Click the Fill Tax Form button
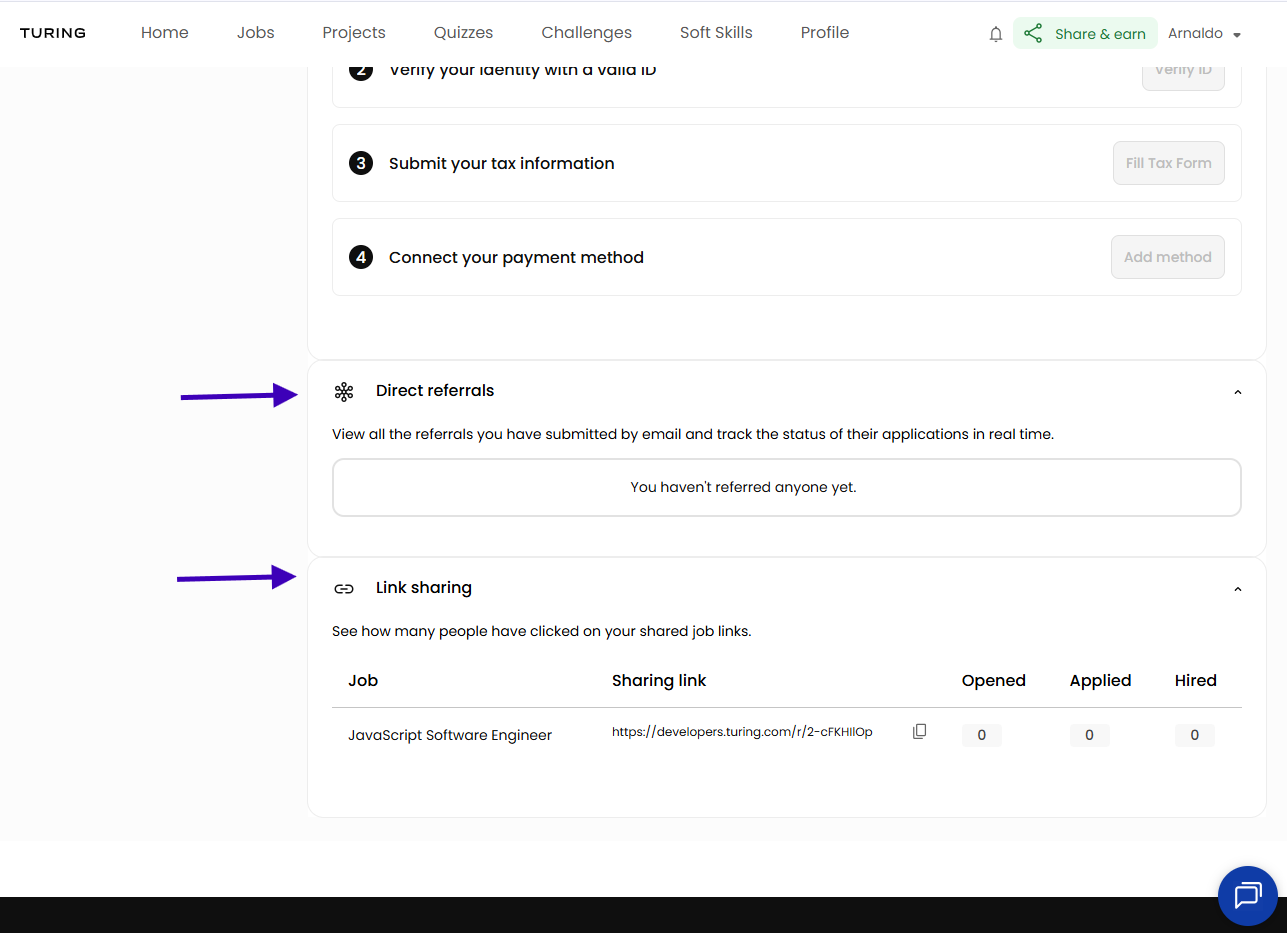Viewport: 1287px width, 933px height. point(1168,162)
